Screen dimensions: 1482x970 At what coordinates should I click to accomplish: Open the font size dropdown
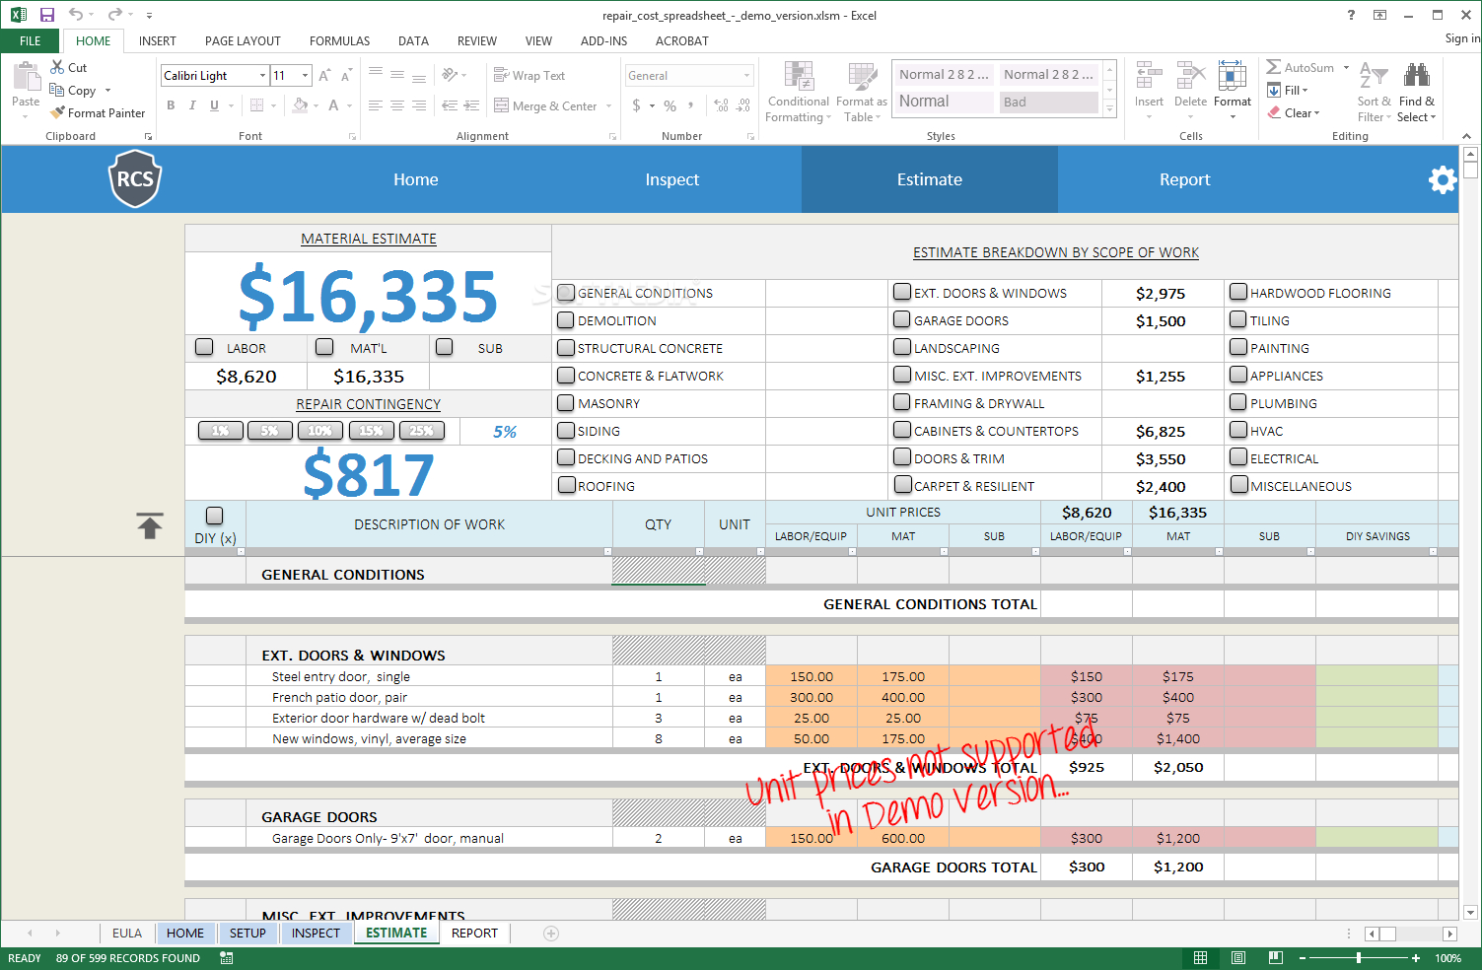point(307,75)
